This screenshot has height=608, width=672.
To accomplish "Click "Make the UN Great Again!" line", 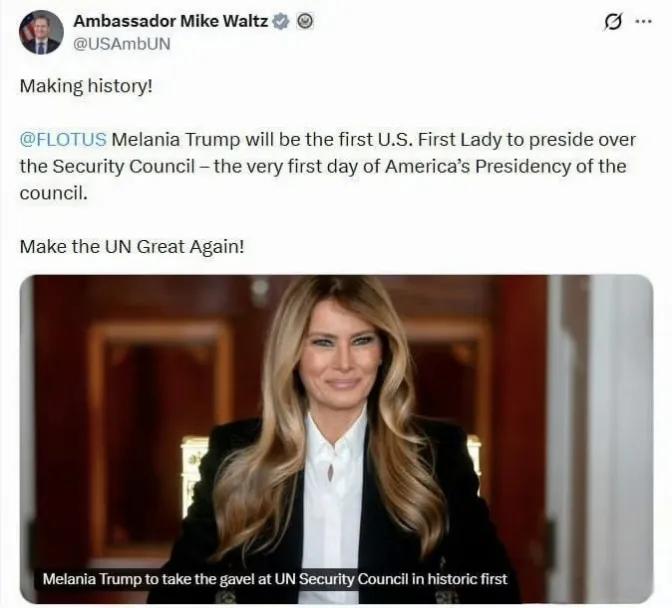I will 132,247.
